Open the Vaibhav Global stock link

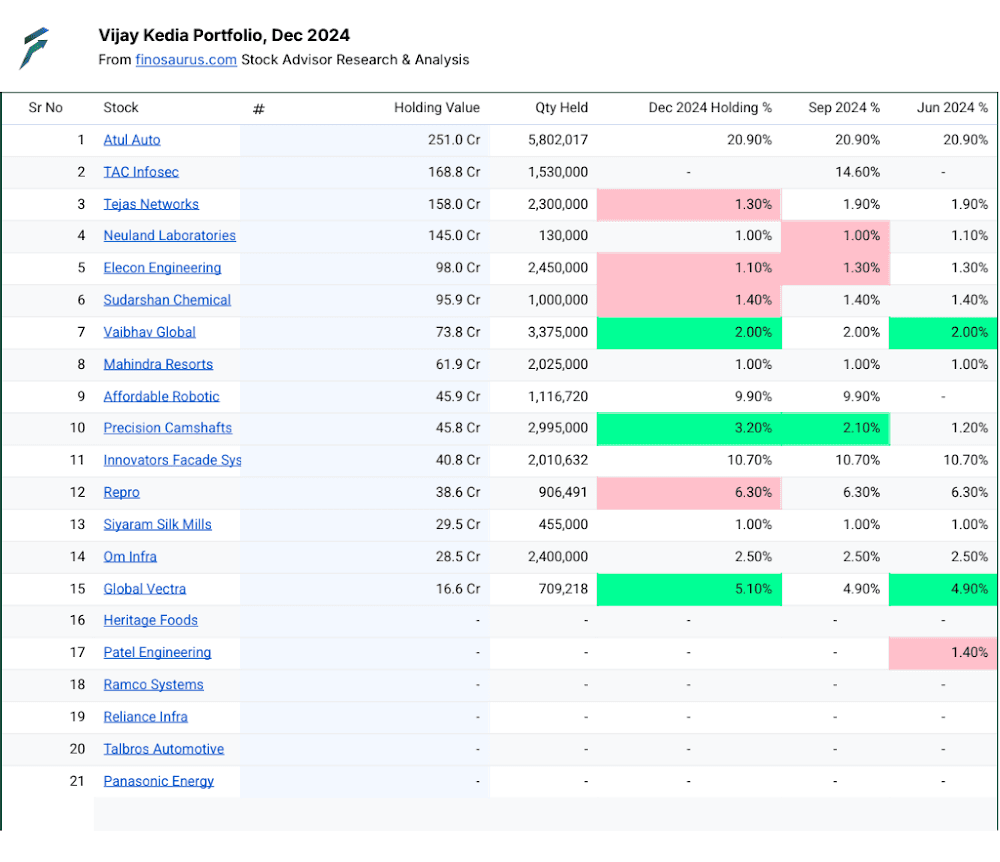point(149,332)
